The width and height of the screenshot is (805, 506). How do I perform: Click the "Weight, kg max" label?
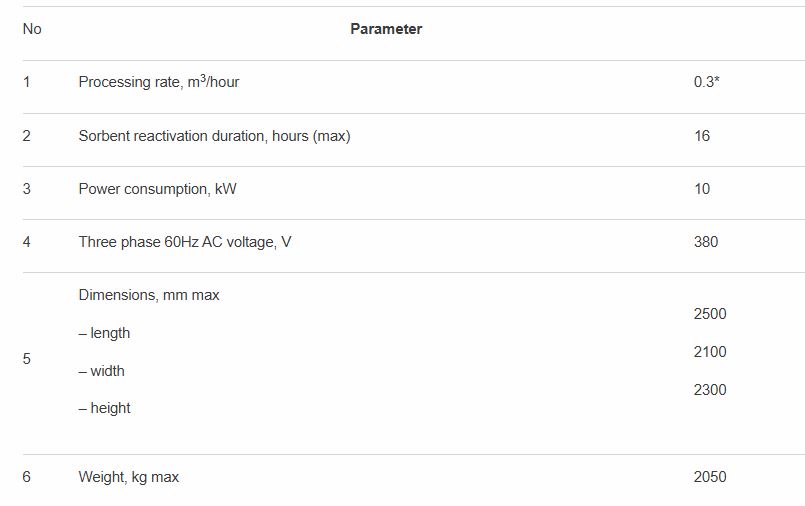pyautogui.click(x=129, y=477)
